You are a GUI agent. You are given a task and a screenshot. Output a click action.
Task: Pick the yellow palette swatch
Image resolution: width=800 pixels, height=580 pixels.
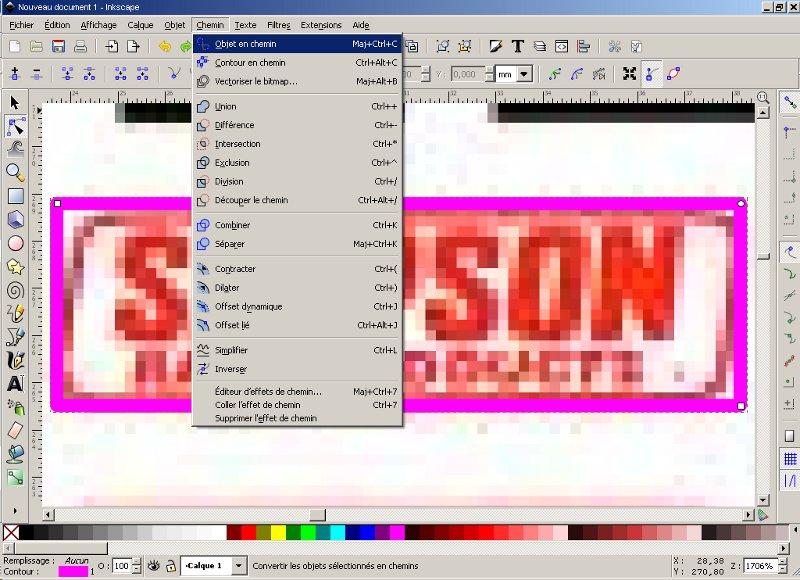278,533
